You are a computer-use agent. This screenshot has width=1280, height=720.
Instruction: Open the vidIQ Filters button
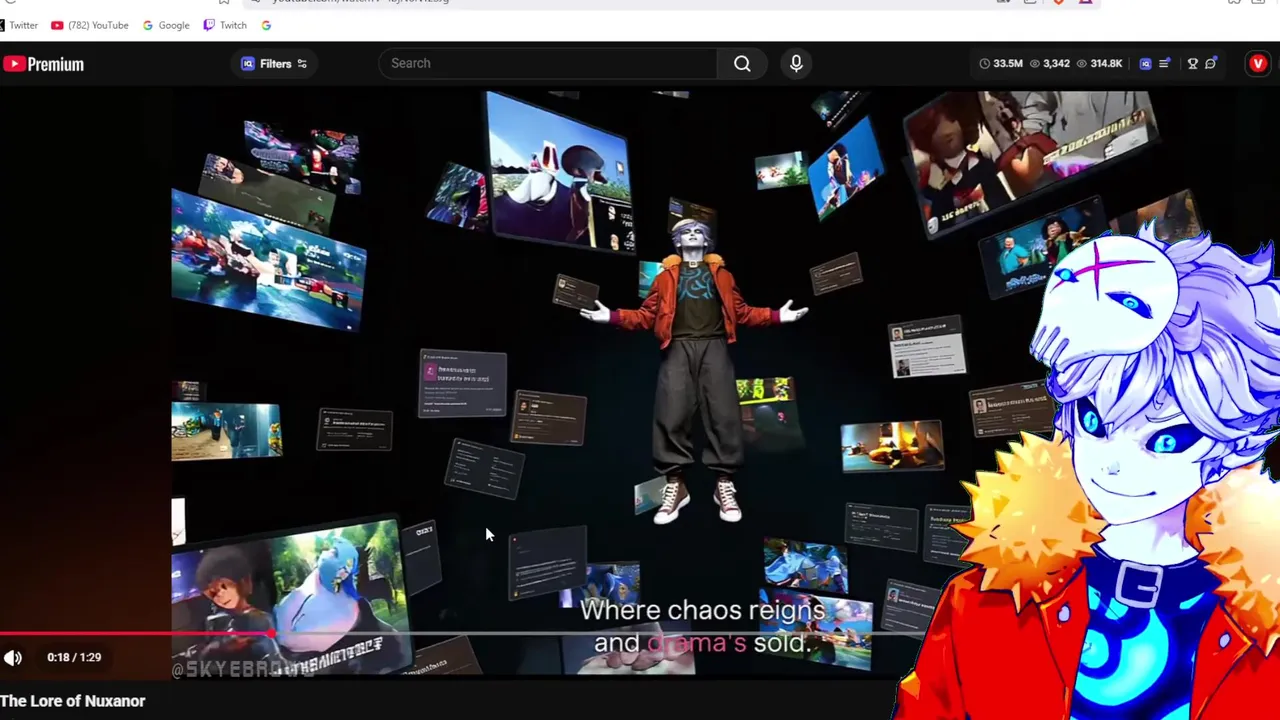[x=274, y=64]
